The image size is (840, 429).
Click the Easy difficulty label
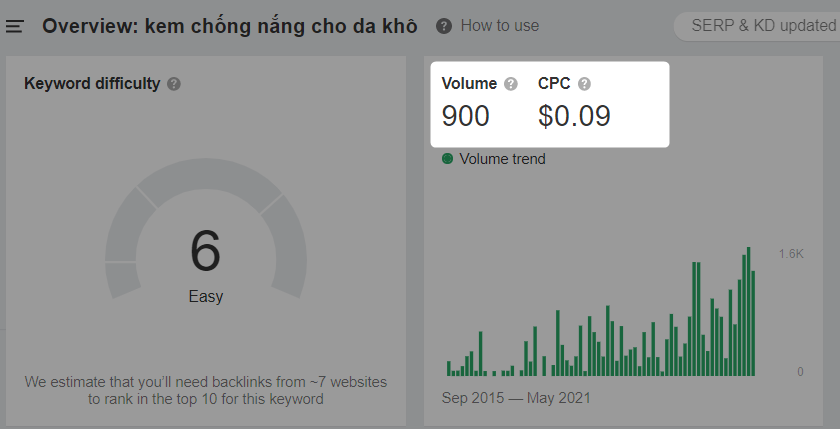[206, 296]
